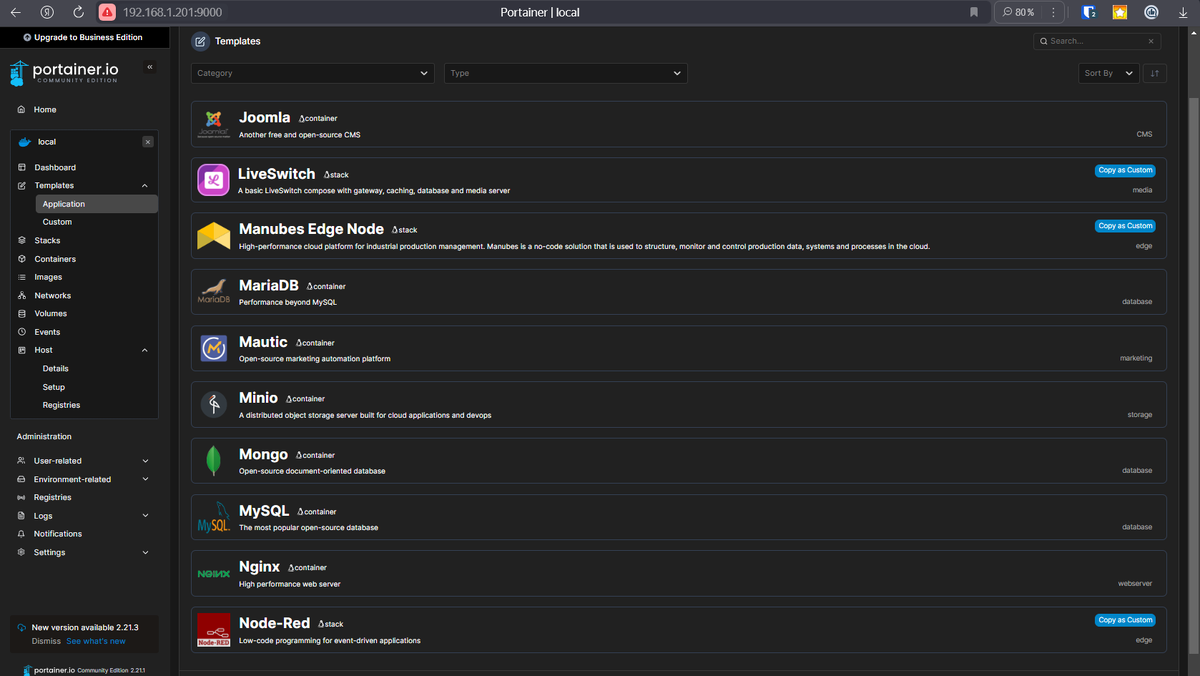Collapse the Templates sidebar section chevron
The height and width of the screenshot is (676, 1200).
(x=145, y=185)
